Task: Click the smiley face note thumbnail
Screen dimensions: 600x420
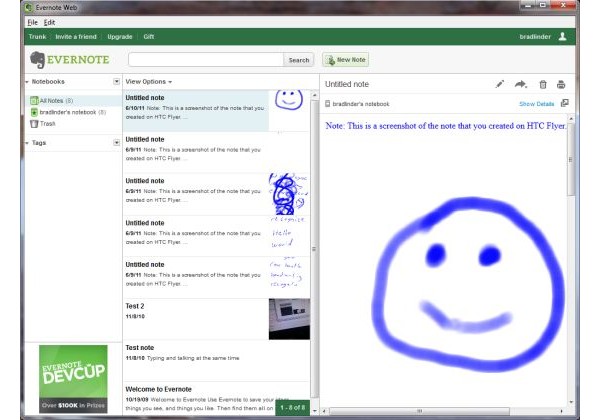Action: click(x=289, y=100)
